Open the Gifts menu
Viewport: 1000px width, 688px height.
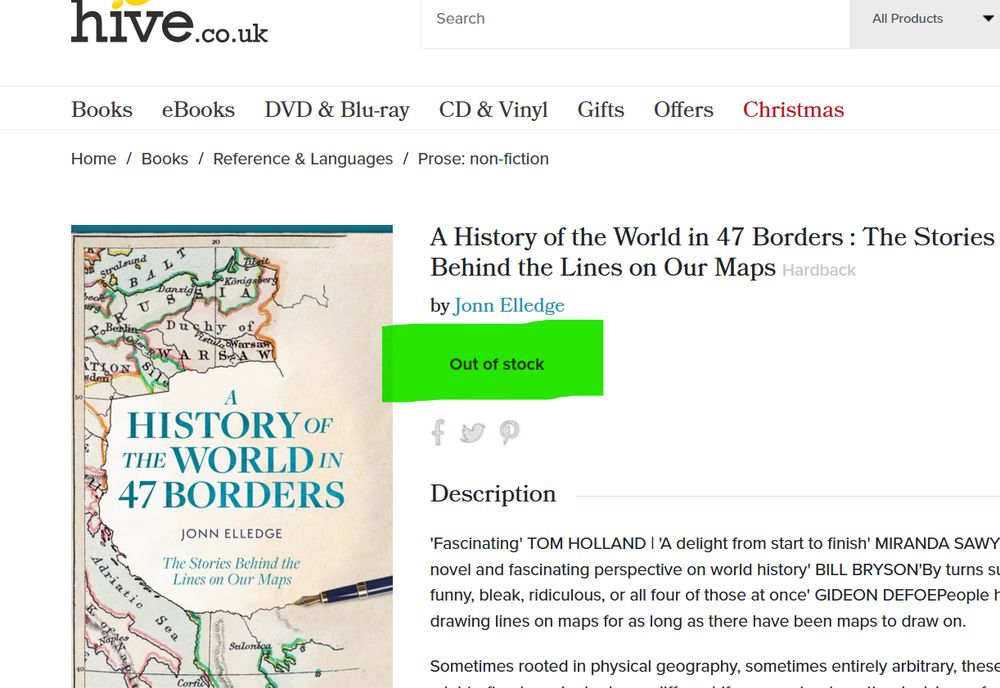601,110
